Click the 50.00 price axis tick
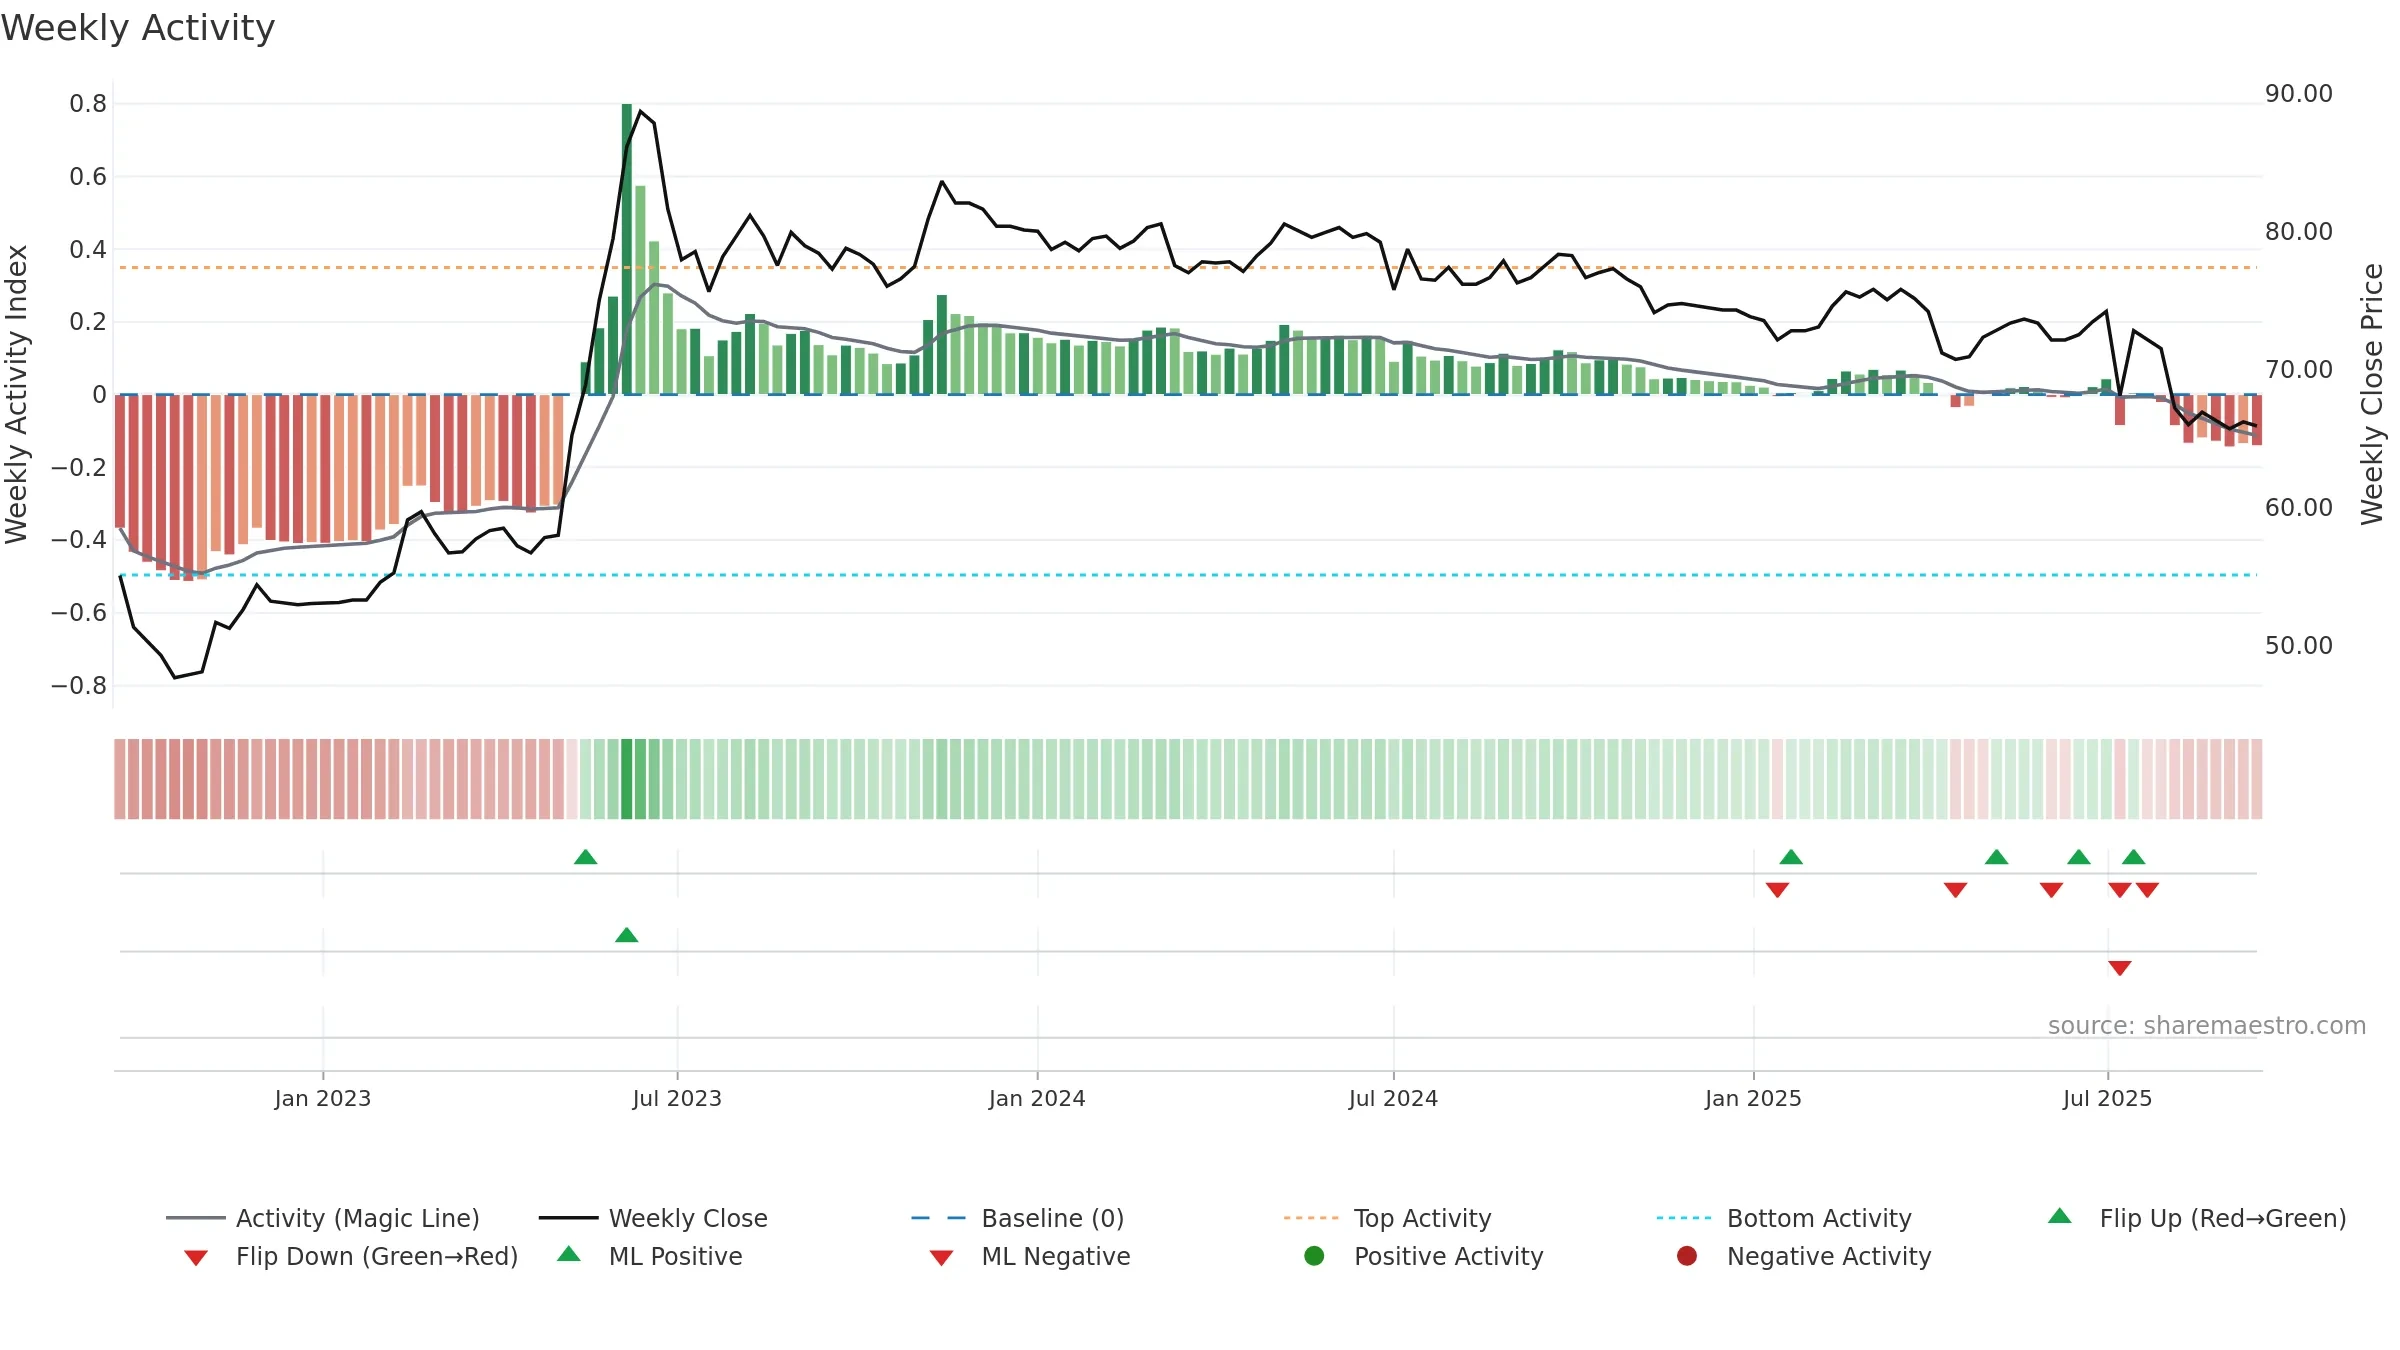Screen dimensions: 2400x1350 [x=2298, y=646]
